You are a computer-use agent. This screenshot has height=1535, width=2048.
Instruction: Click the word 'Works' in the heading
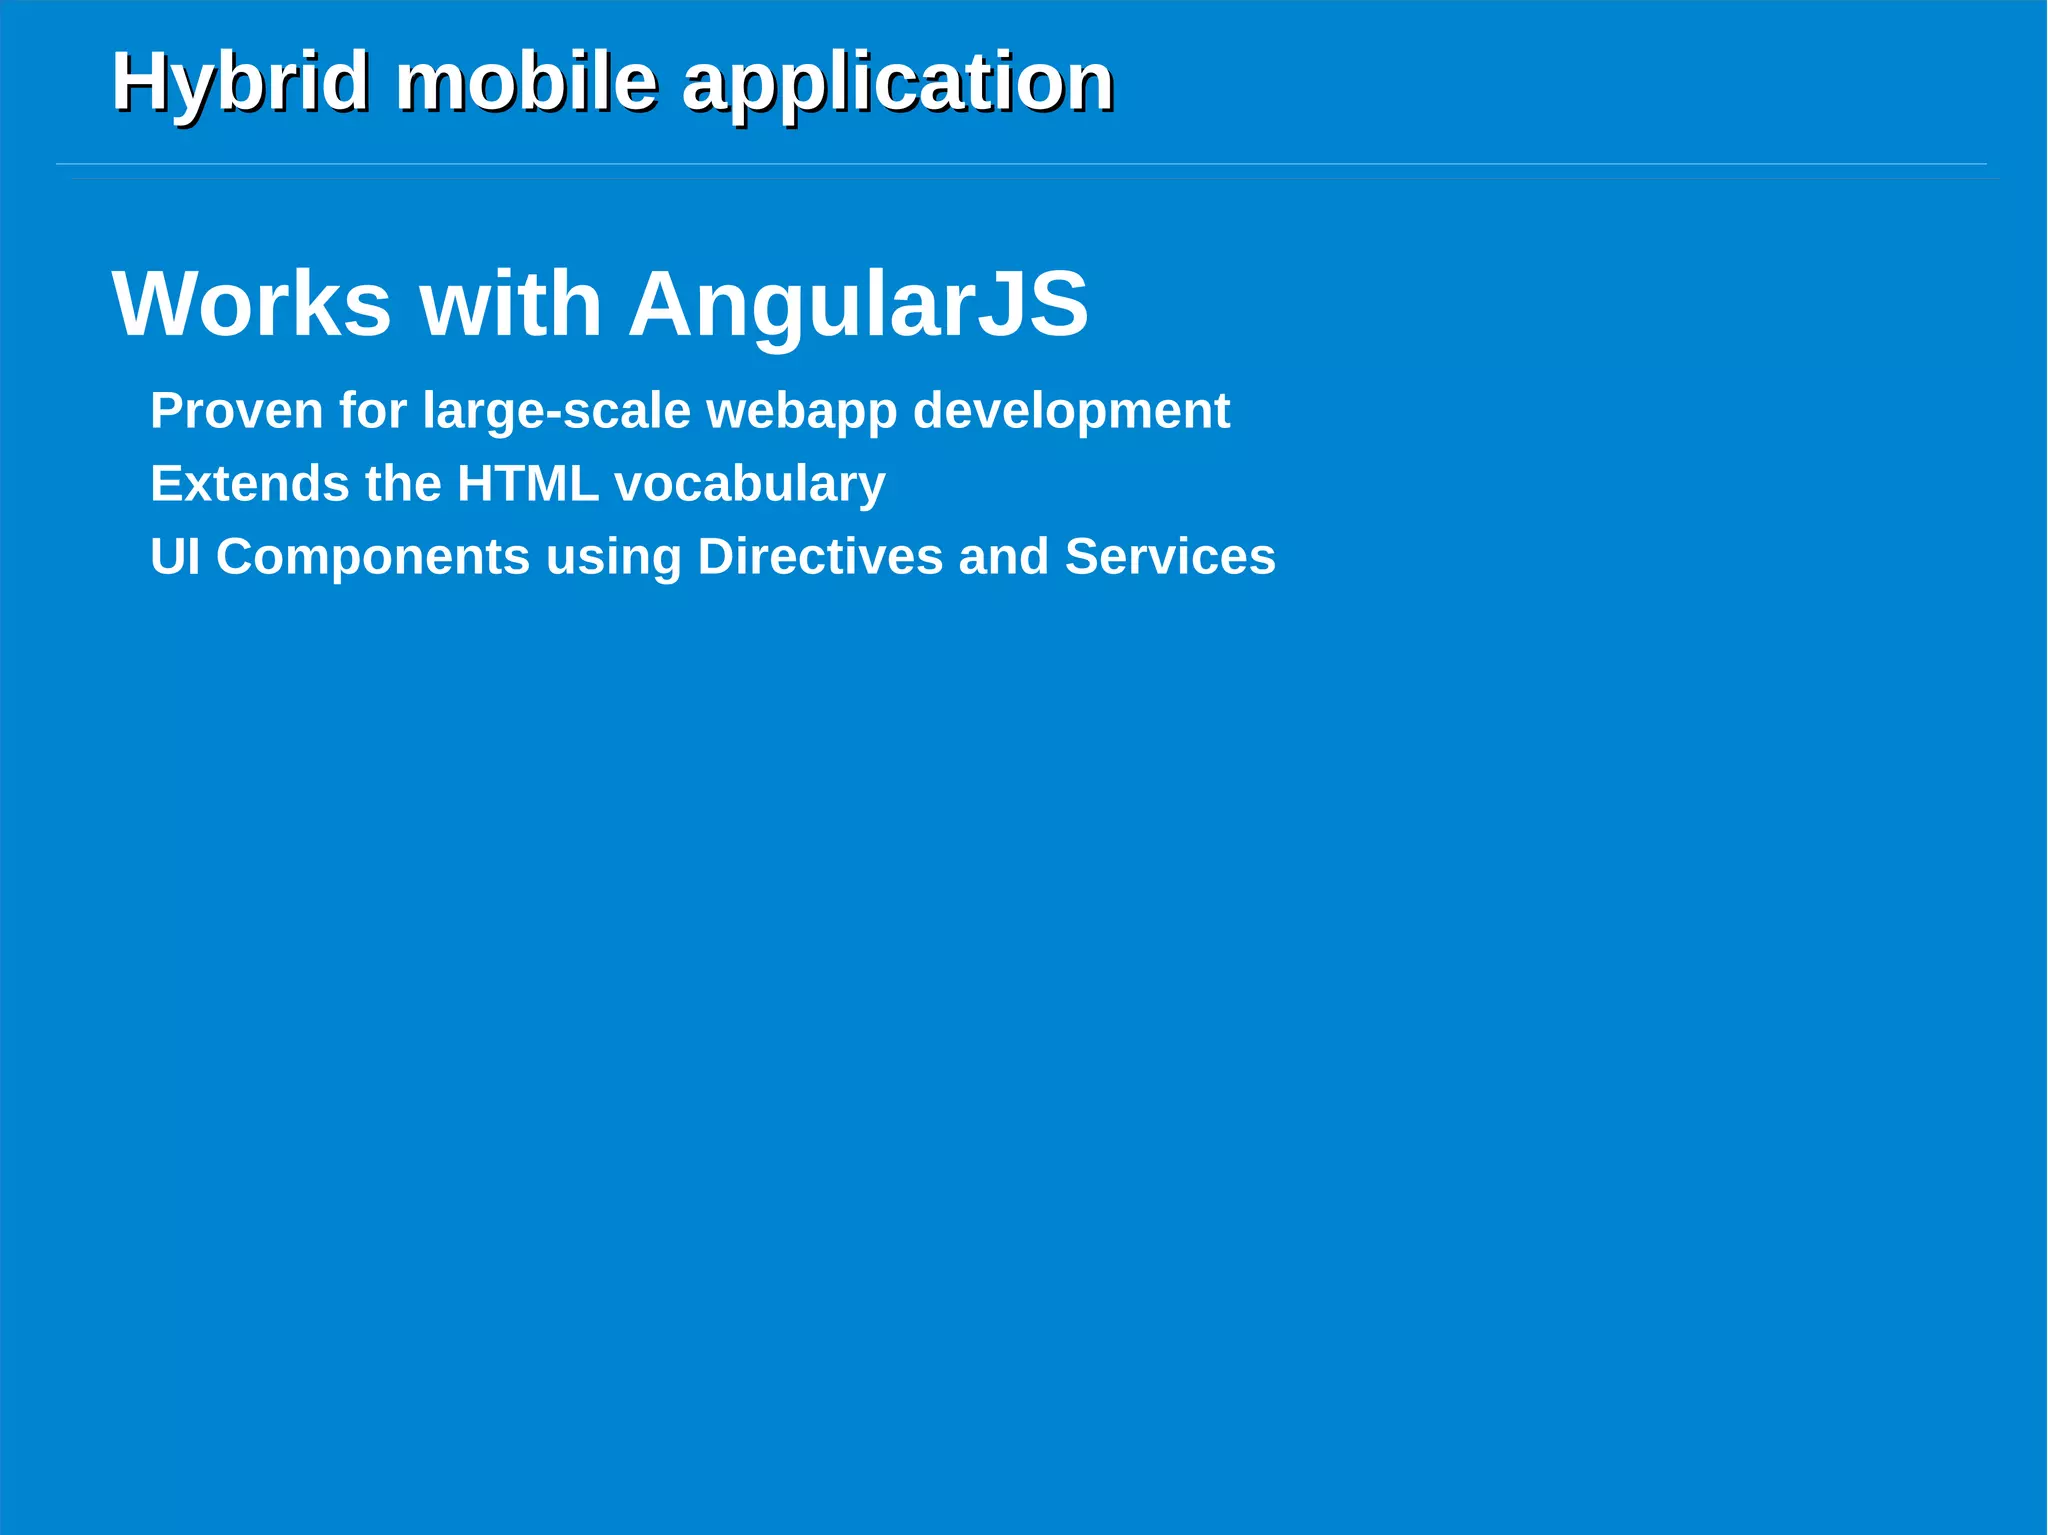pyautogui.click(x=252, y=303)
